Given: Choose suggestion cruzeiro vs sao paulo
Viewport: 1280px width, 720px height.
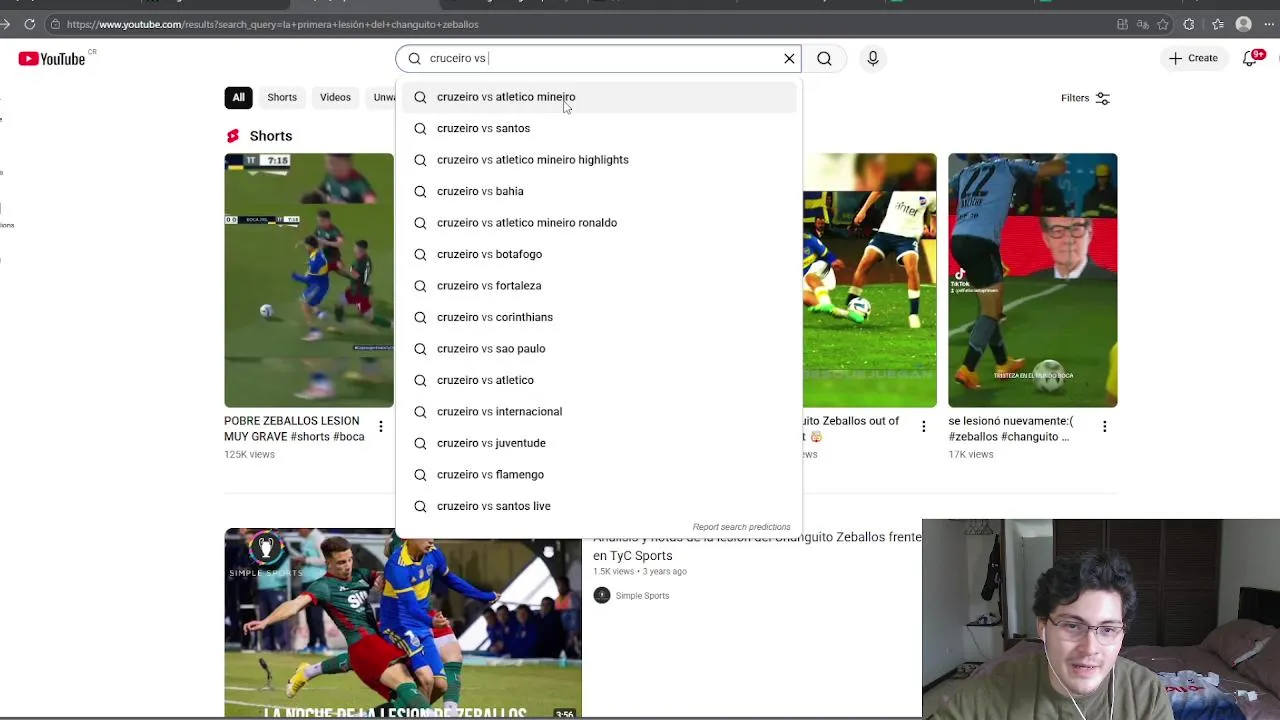Looking at the screenshot, I should tap(599, 349).
